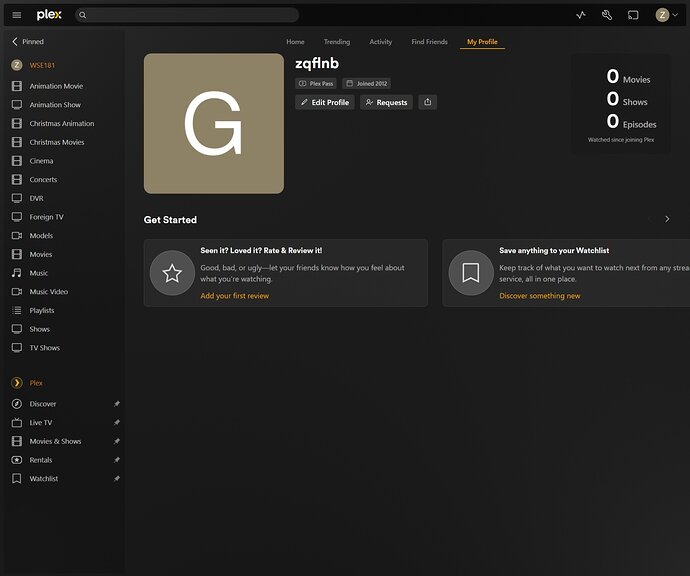Open the Activity pulse icon in top bar
The width and height of the screenshot is (690, 576).
tap(581, 15)
